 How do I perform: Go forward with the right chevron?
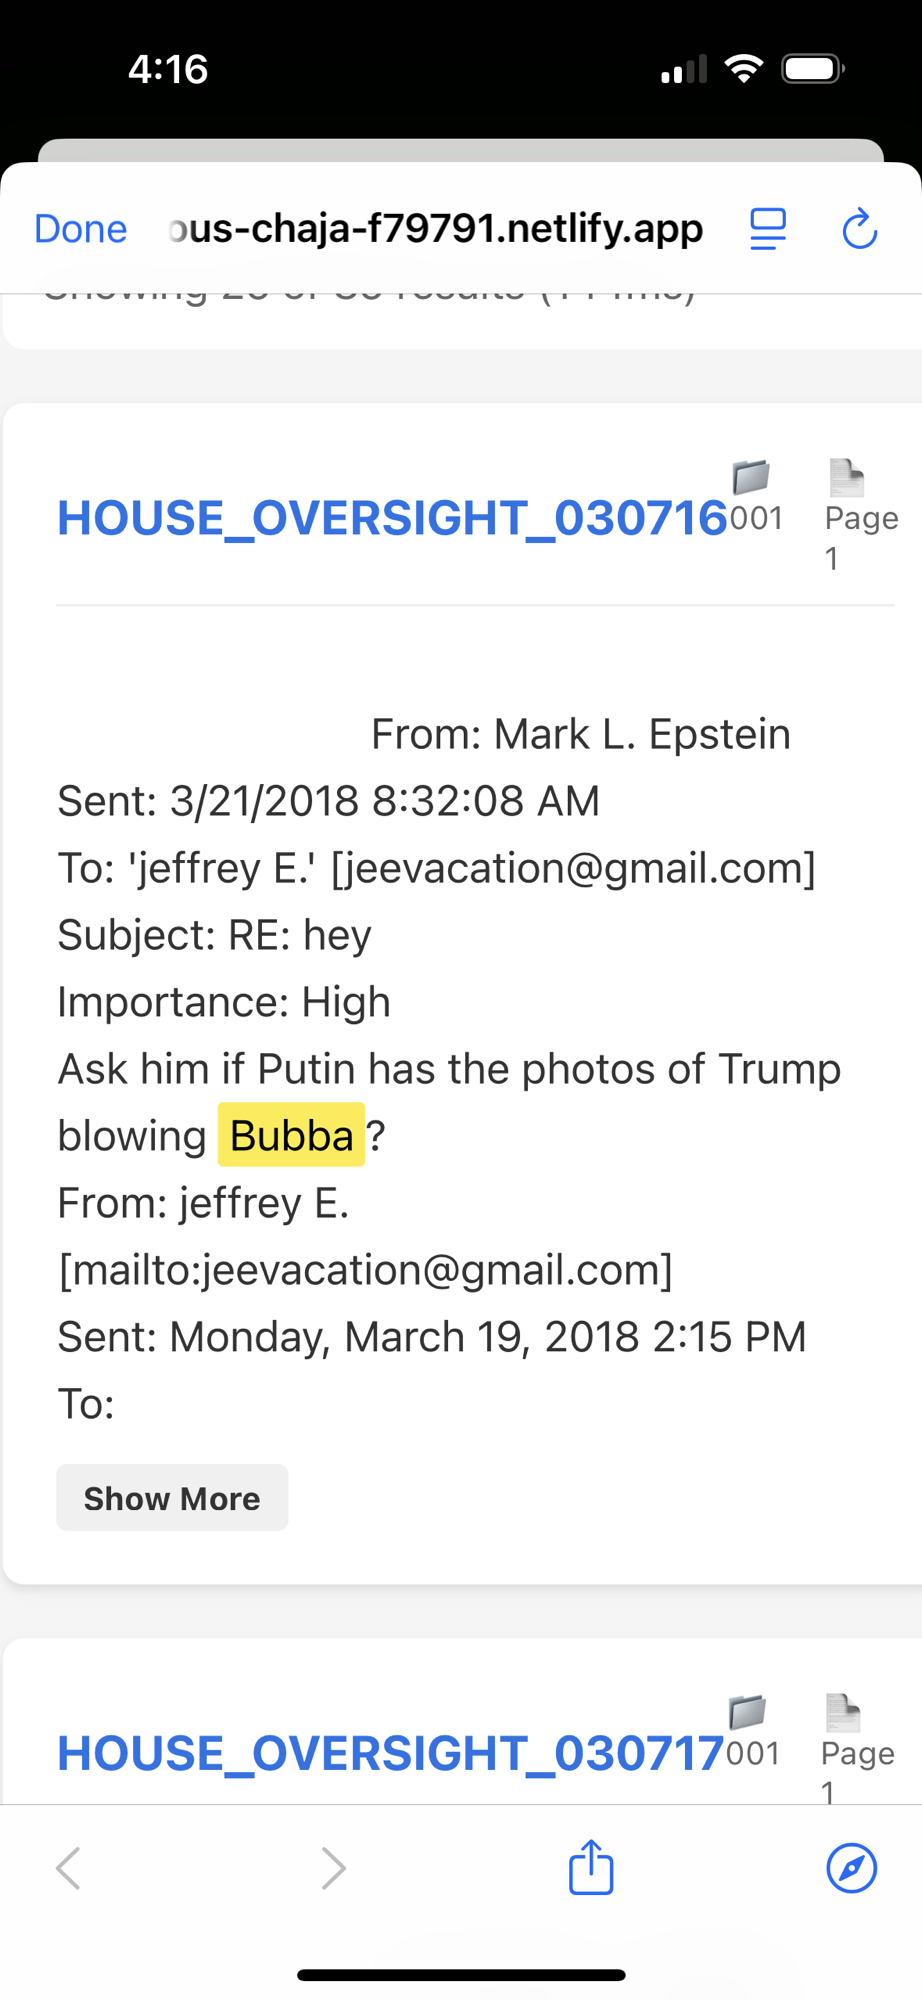333,1867
